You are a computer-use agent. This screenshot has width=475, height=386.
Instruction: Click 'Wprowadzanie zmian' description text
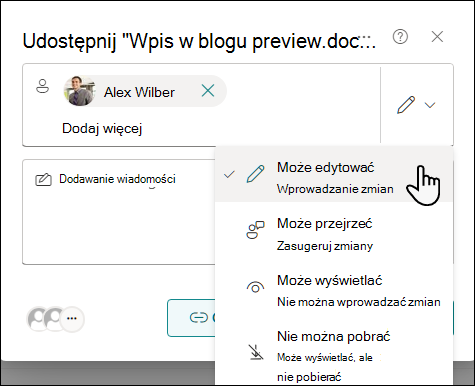pyautogui.click(x=335, y=189)
